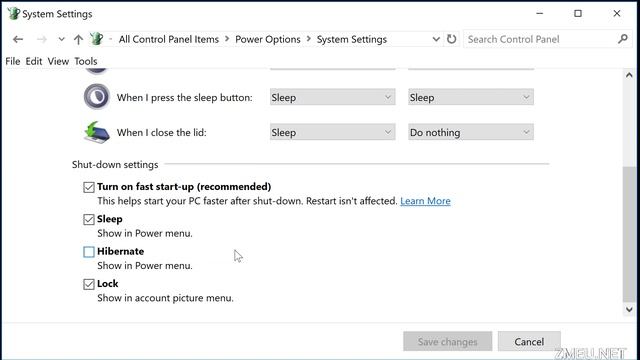Open the Tools menu

tap(86, 61)
